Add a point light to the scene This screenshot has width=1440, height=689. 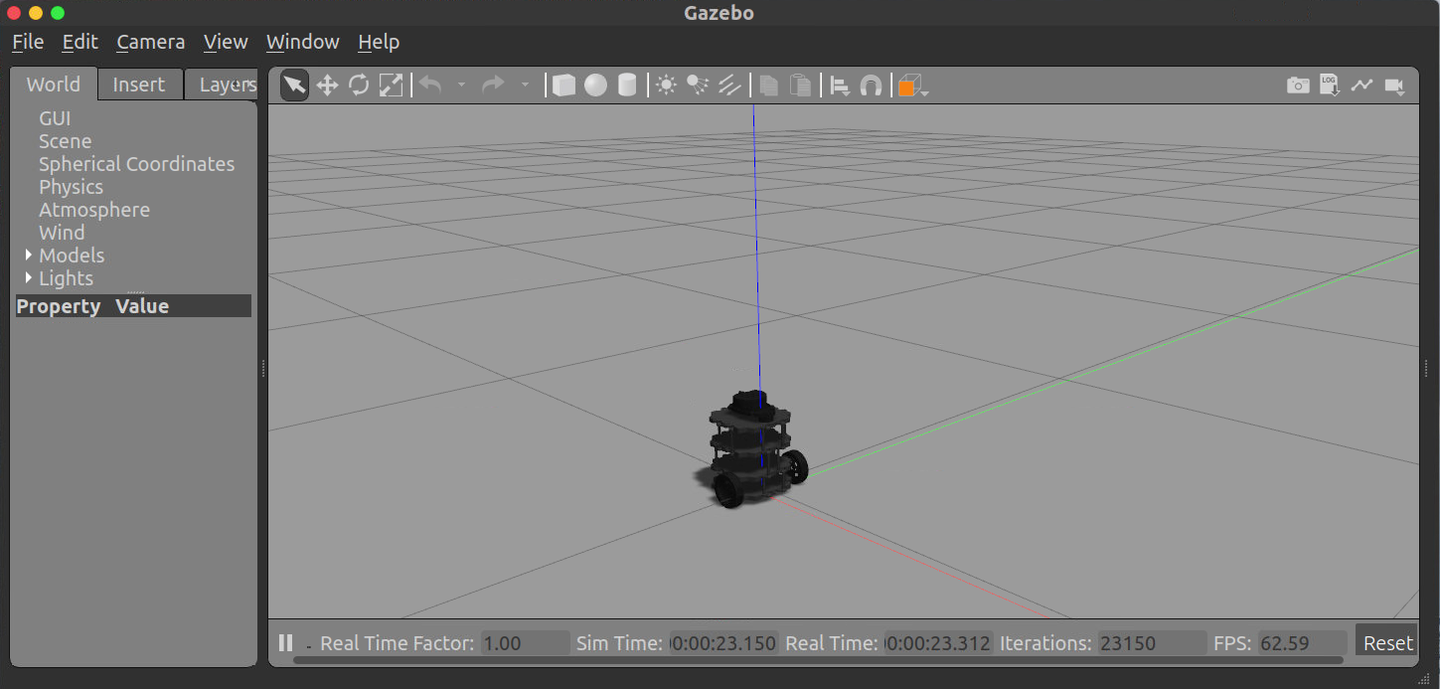coord(667,85)
